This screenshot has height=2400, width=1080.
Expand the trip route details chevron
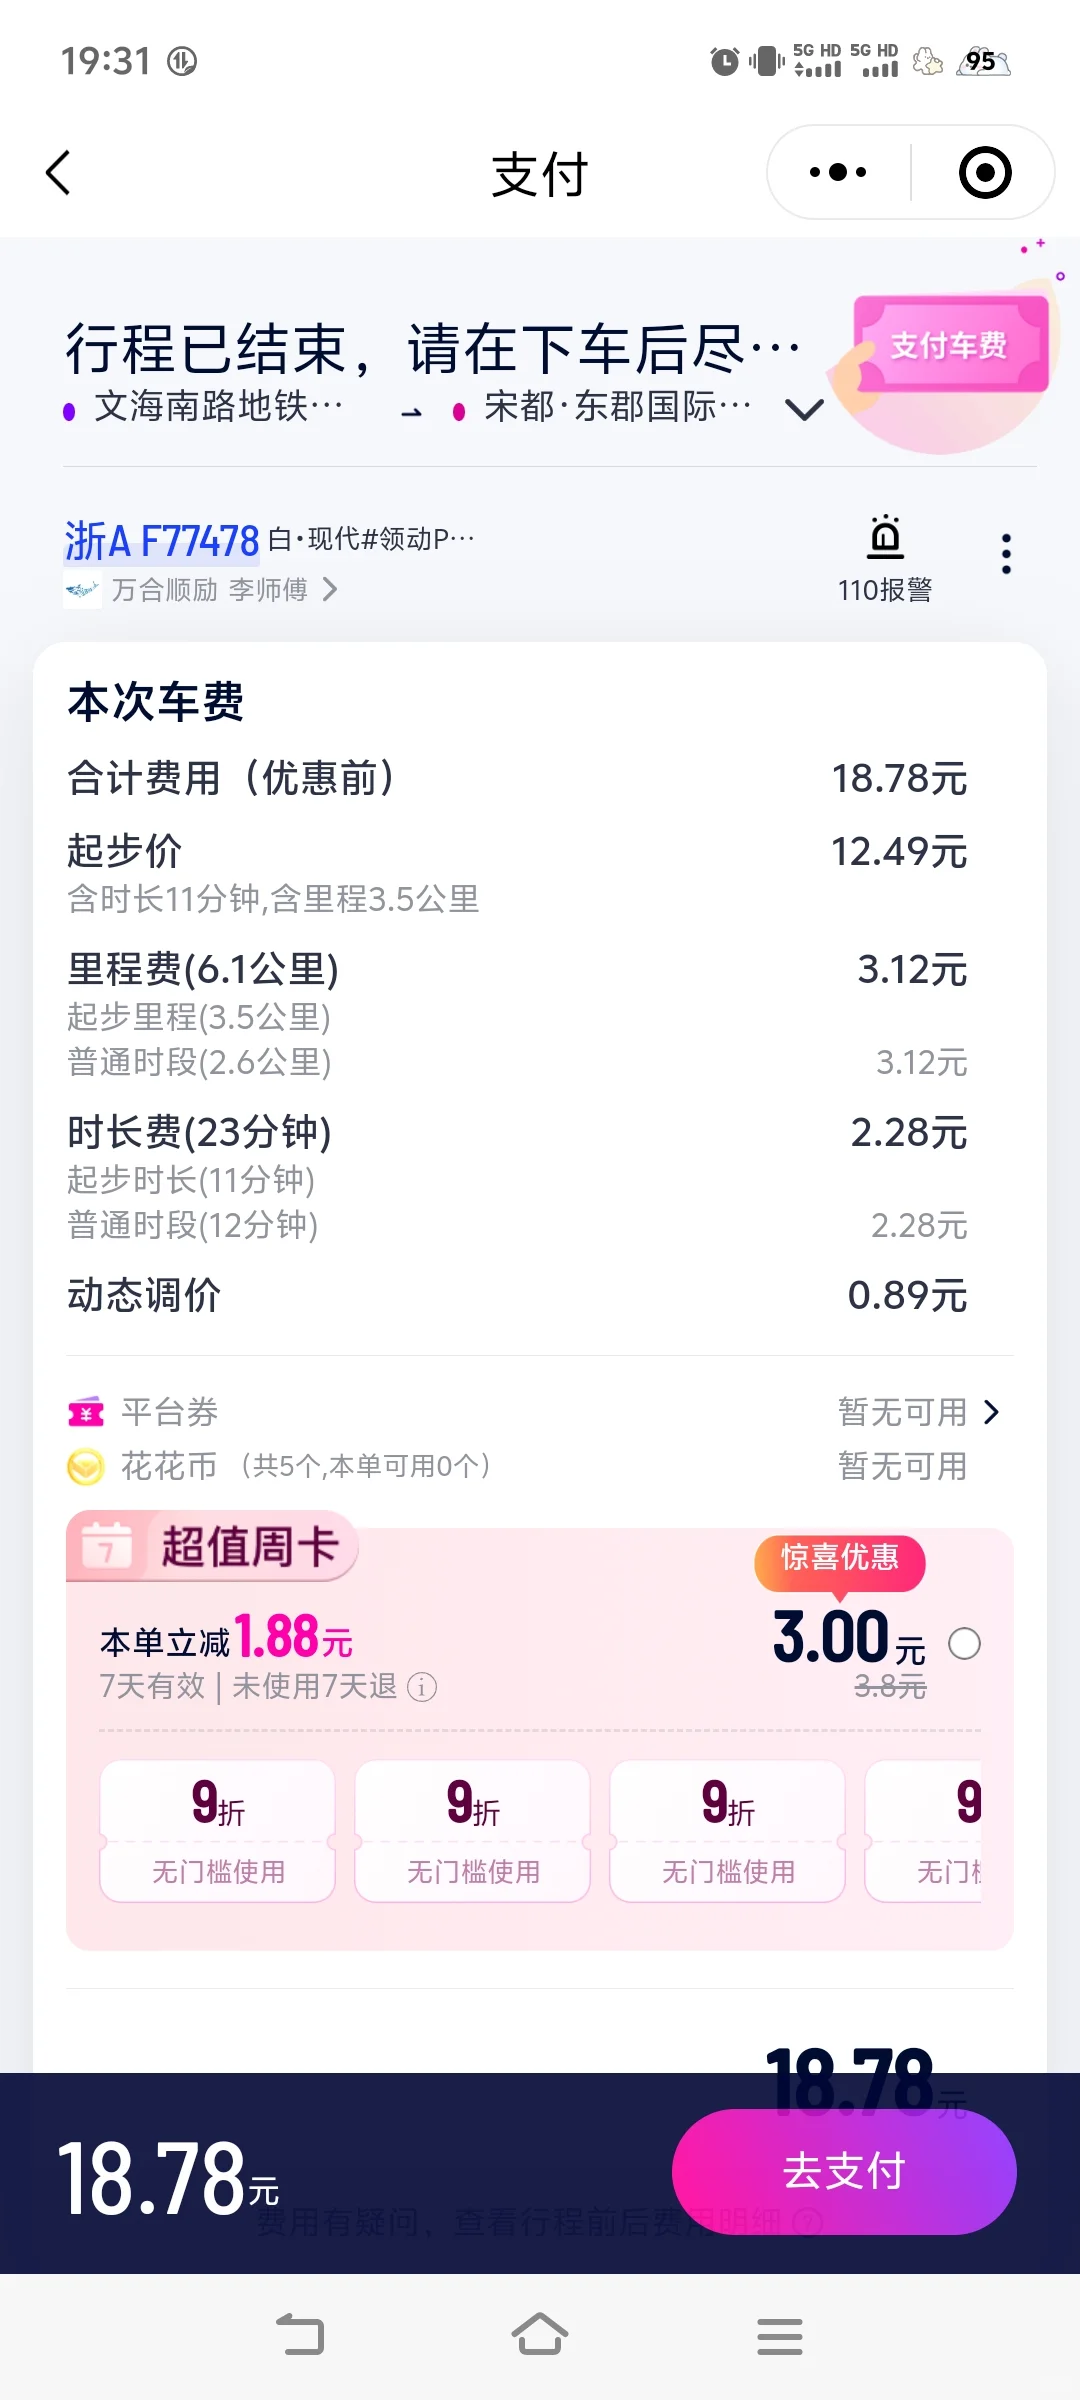click(x=804, y=409)
